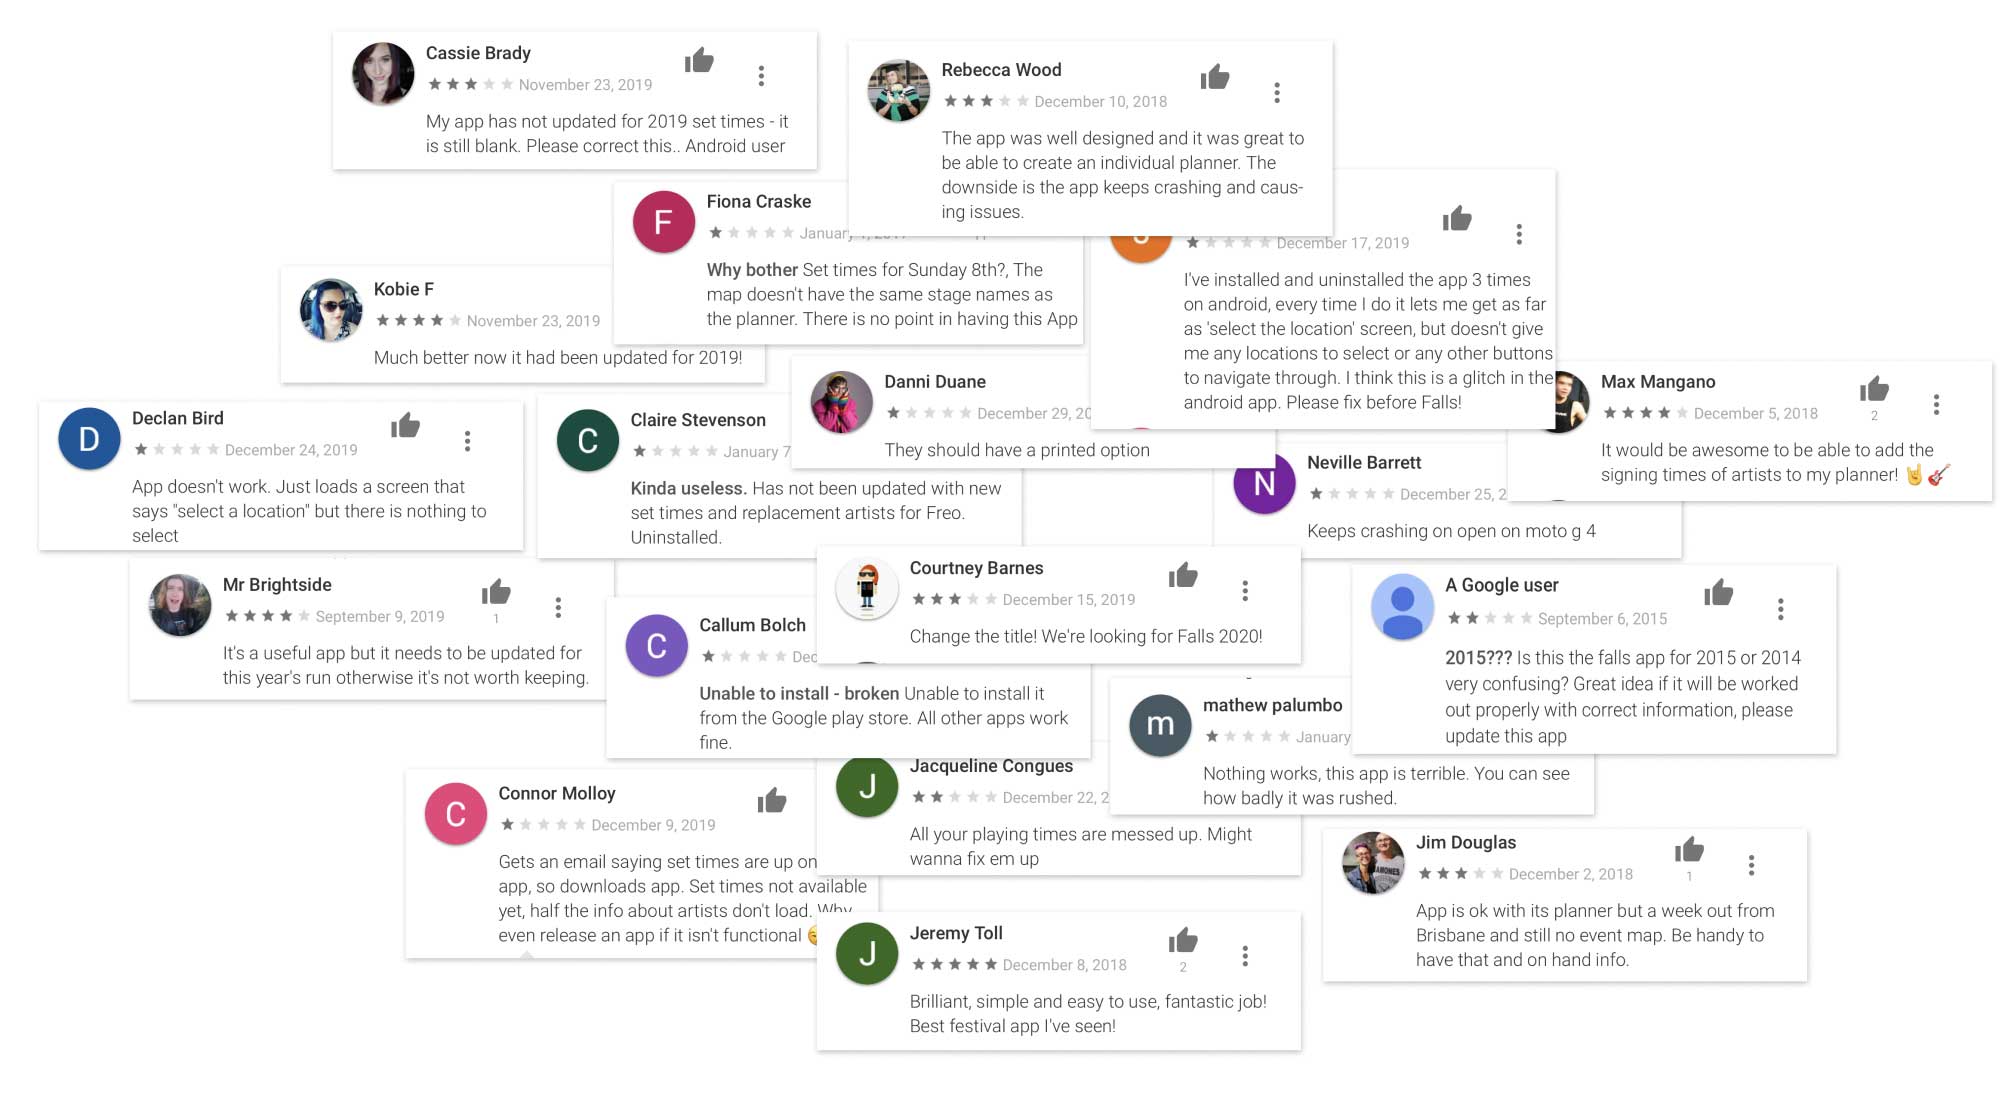The image size is (2016, 1104).
Task: Select the reviewer name Fiona Craske
Action: coord(759,201)
